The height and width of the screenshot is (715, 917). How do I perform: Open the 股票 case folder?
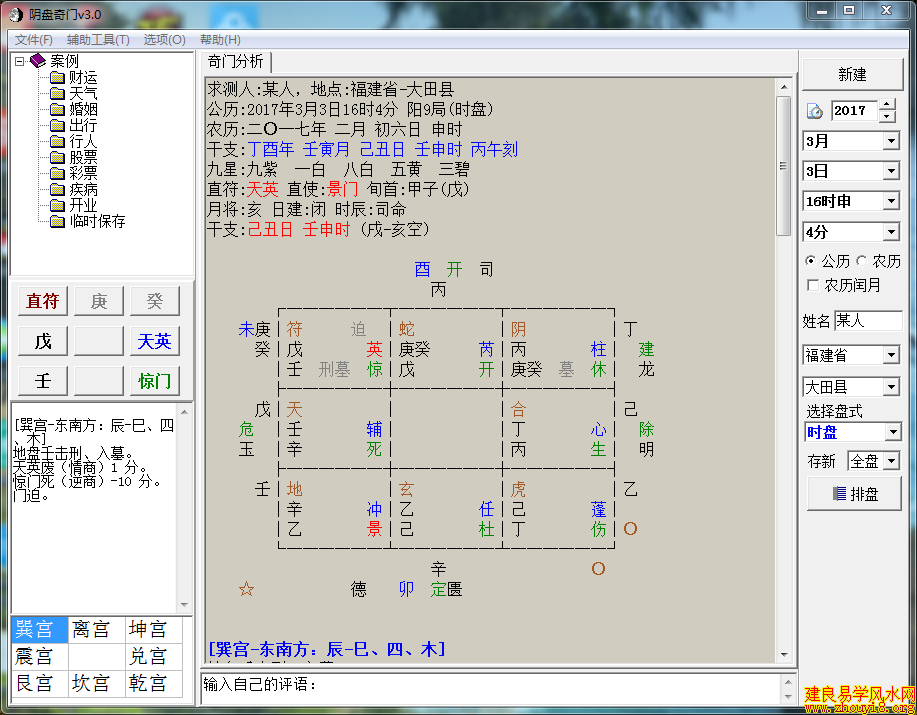click(82, 157)
